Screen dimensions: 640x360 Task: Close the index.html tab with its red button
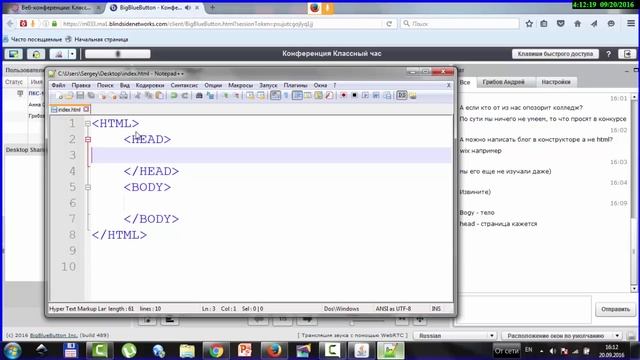(86, 109)
